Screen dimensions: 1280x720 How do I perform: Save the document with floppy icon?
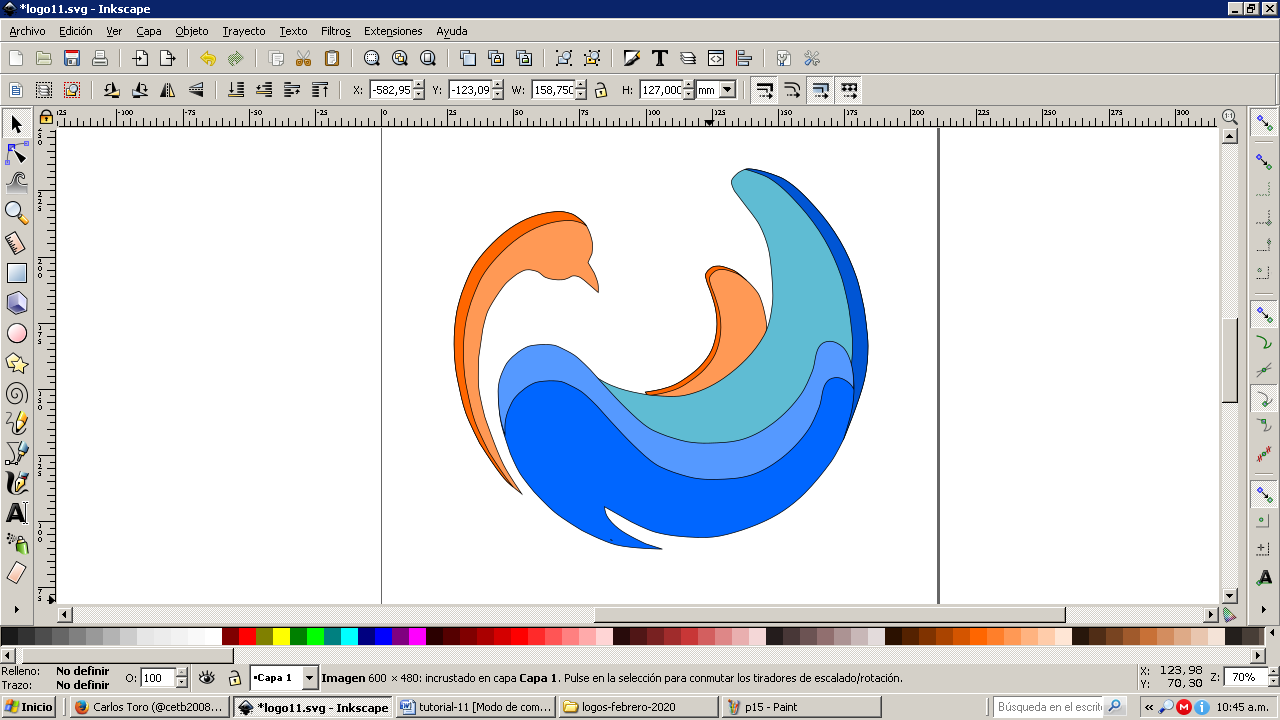tap(72, 58)
